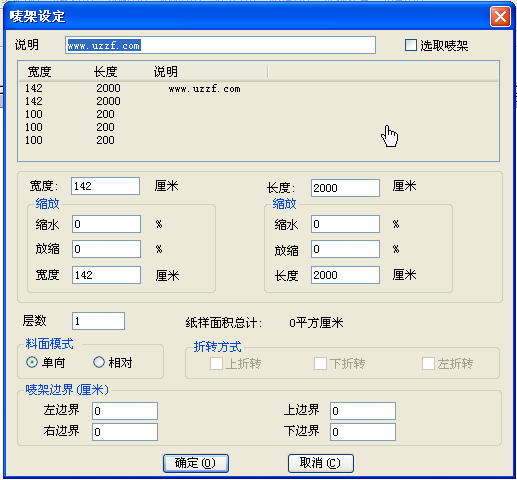Toggle the 上折转 checkbox
The image size is (517, 480).
coord(216,363)
